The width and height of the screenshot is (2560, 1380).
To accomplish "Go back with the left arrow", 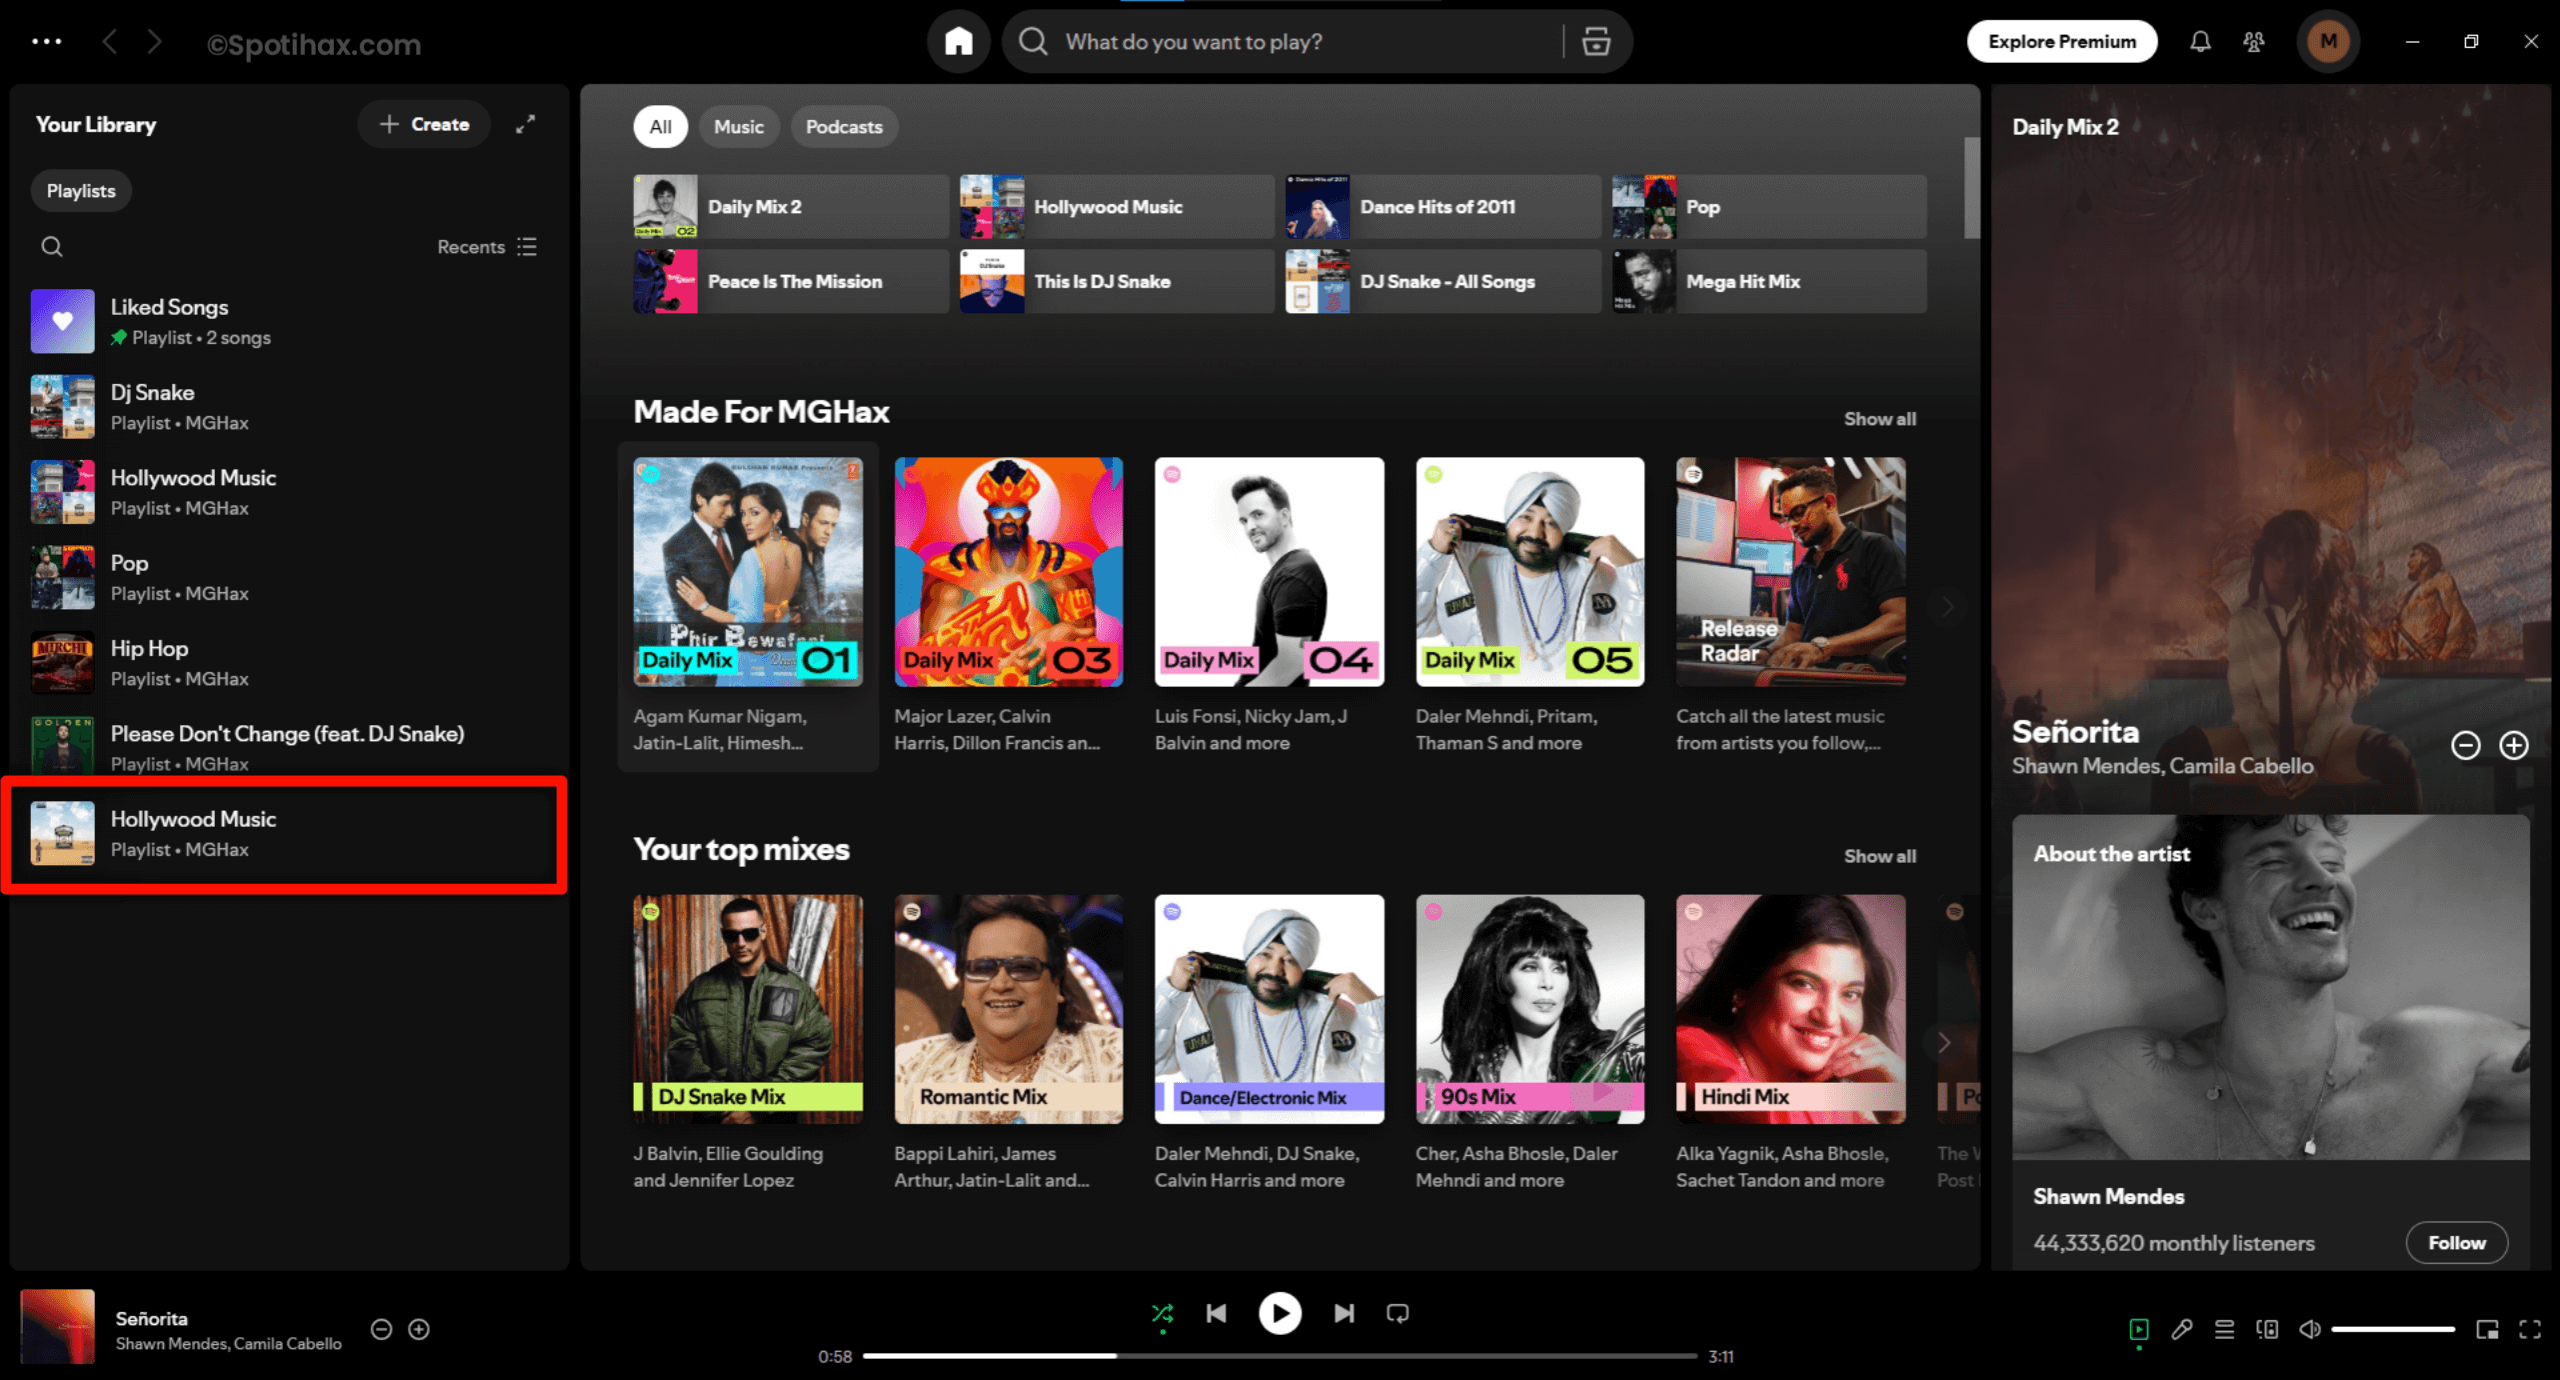I will [x=110, y=42].
